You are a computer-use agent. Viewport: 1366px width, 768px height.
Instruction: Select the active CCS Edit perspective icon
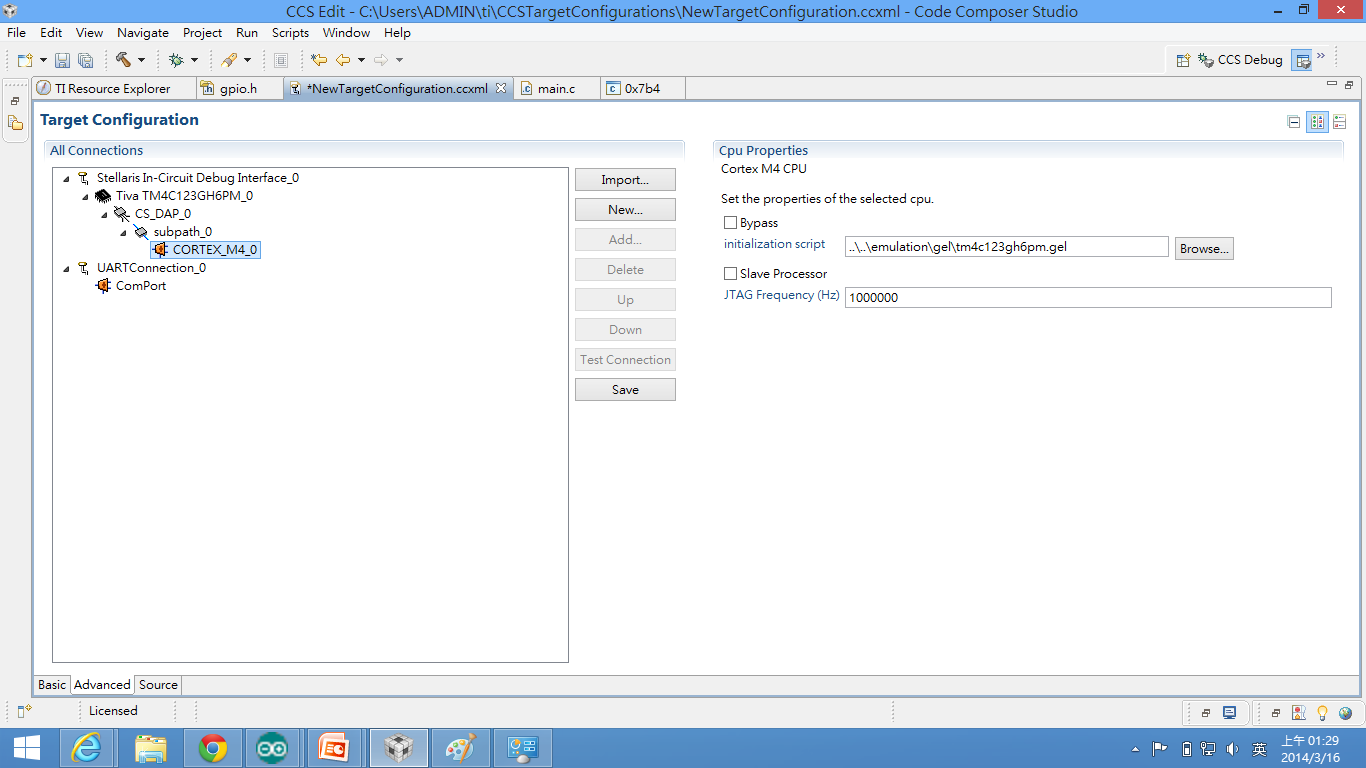pos(1302,60)
